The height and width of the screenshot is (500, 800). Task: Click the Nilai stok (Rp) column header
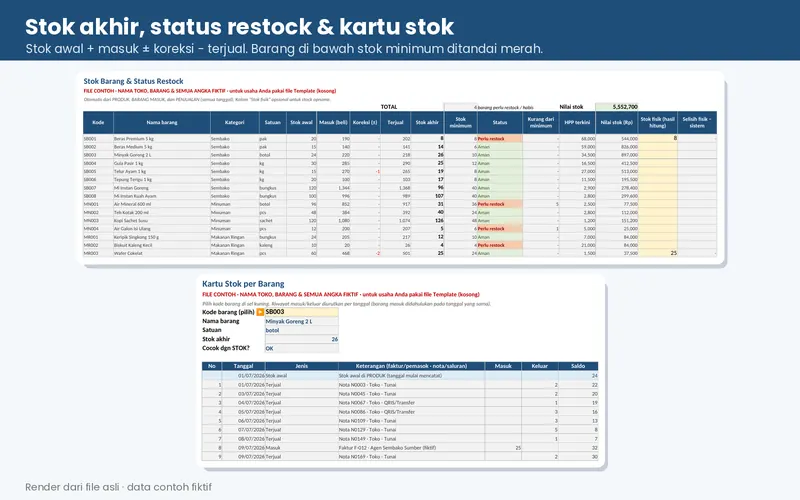click(617, 122)
